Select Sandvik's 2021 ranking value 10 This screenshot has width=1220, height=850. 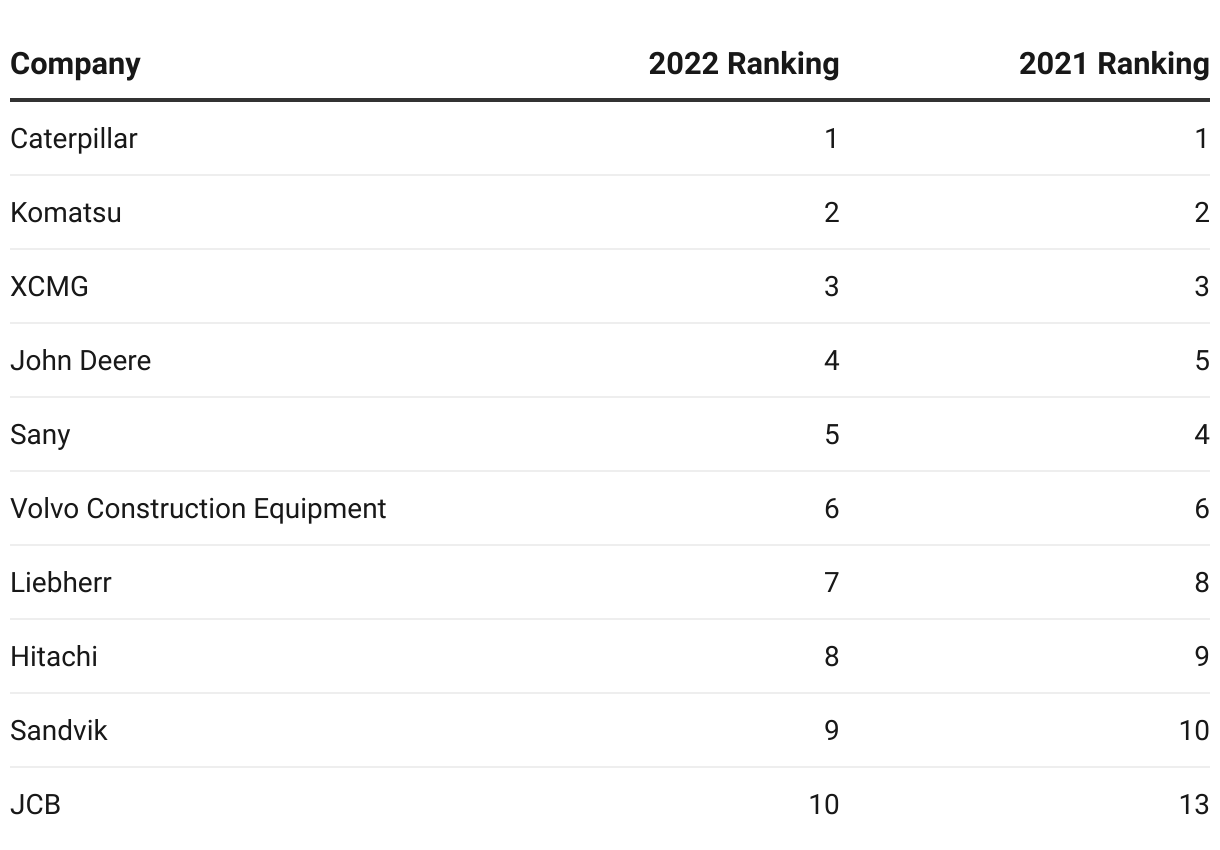click(1194, 730)
